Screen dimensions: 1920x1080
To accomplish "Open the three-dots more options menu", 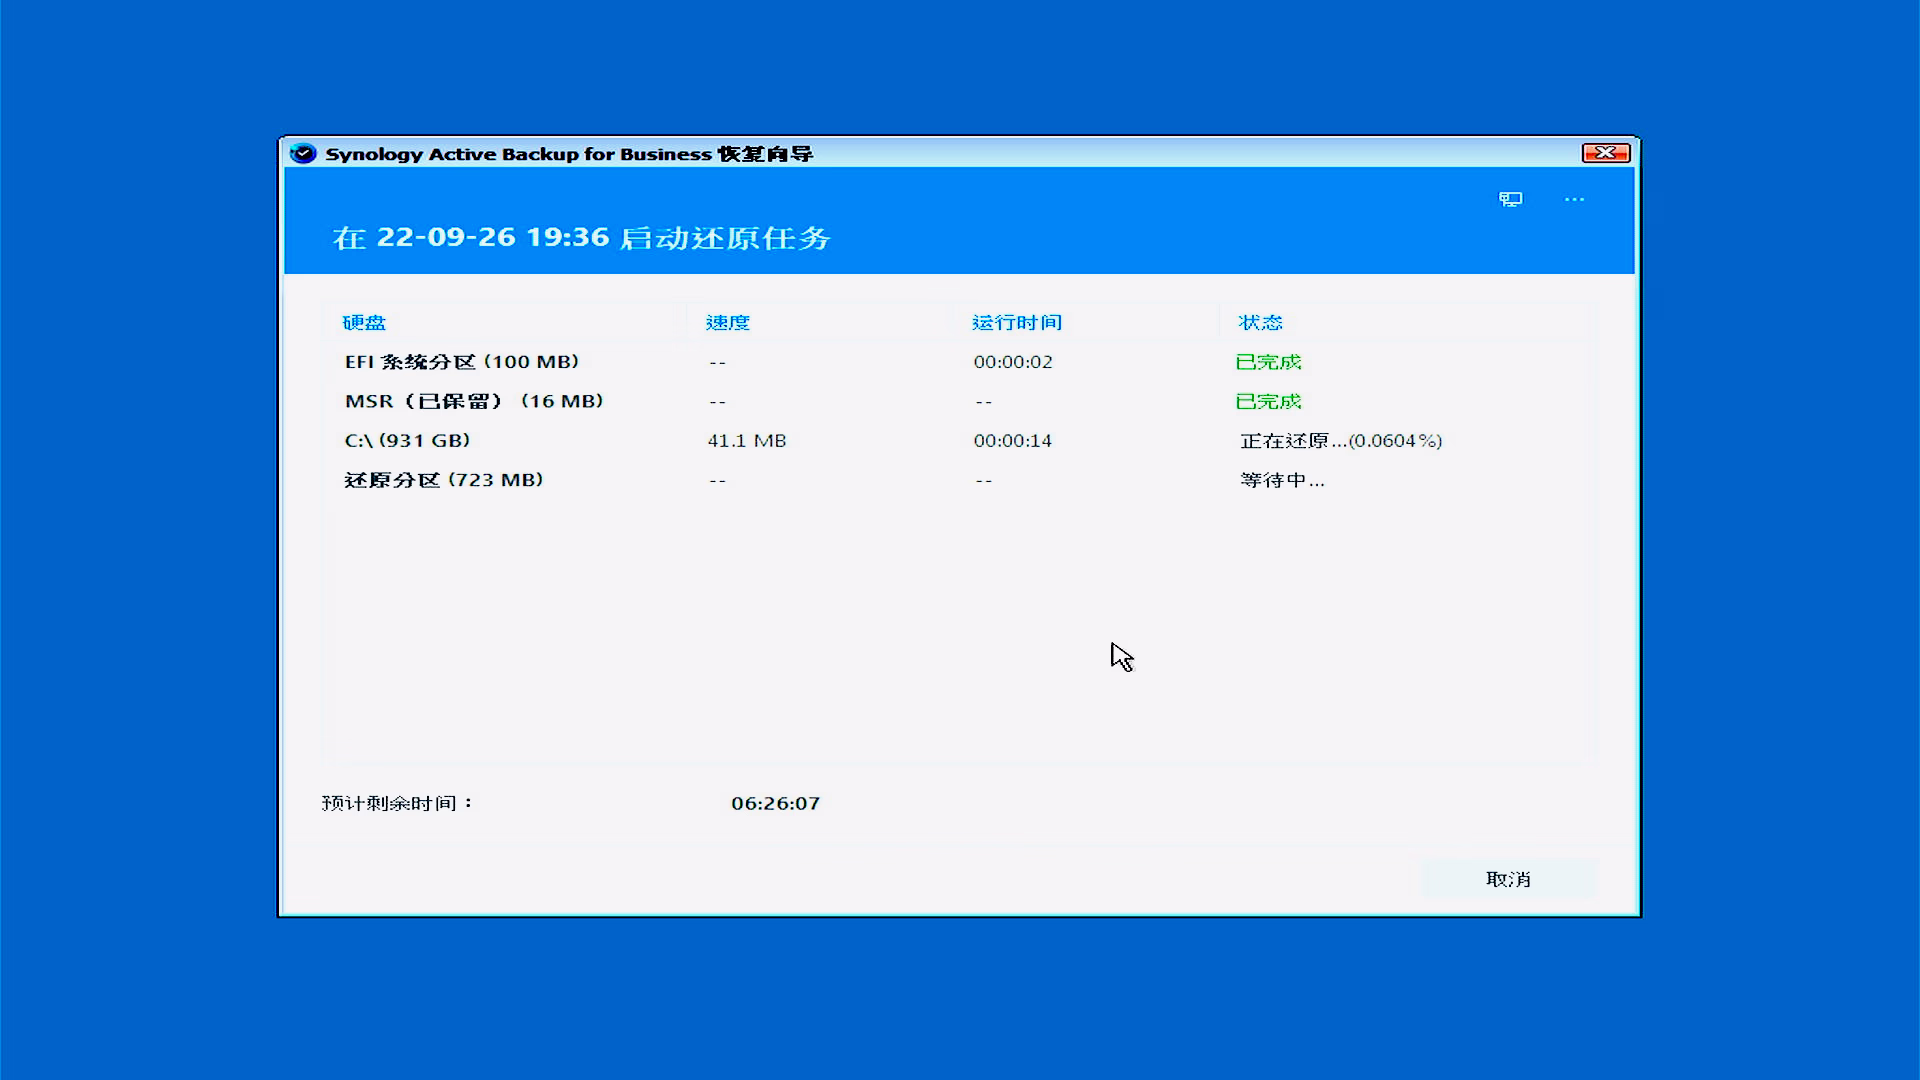I will point(1574,199).
